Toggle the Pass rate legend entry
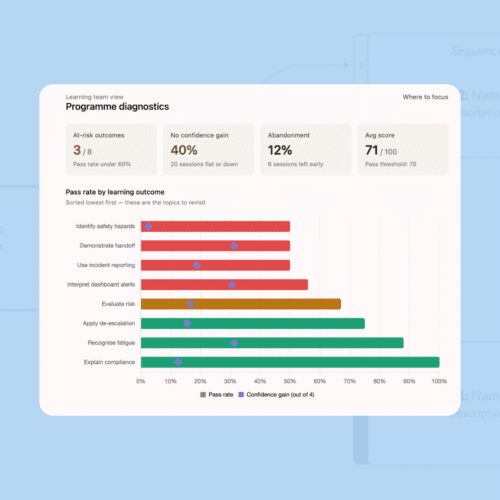The image size is (500, 500). click(x=217, y=395)
